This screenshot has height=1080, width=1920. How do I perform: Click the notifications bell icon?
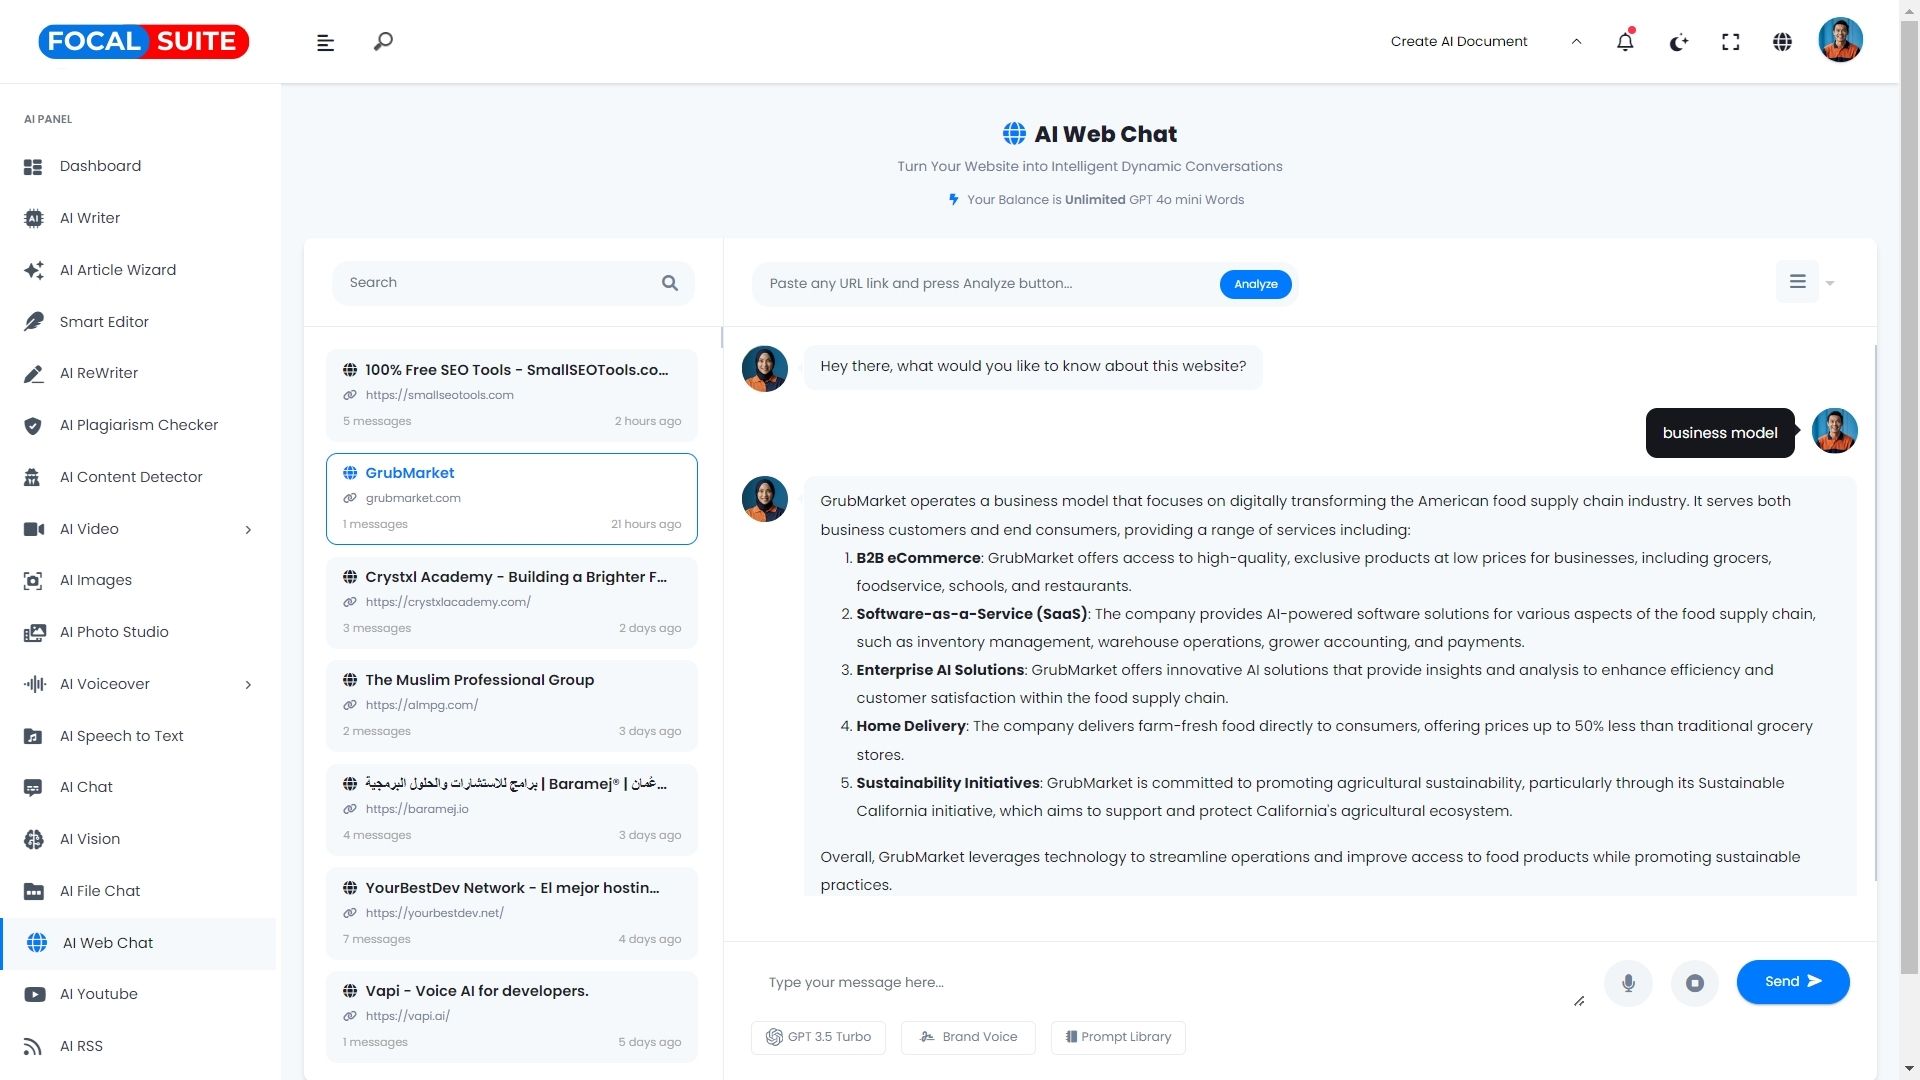pyautogui.click(x=1625, y=42)
